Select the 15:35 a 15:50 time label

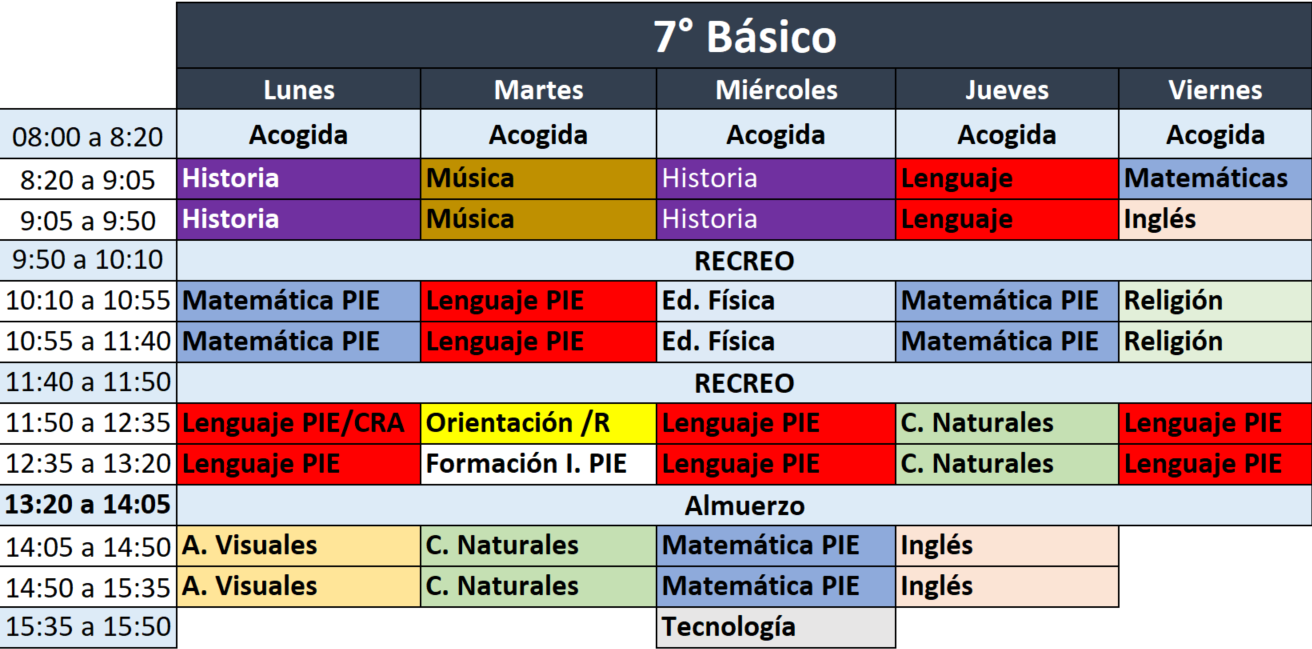point(88,628)
